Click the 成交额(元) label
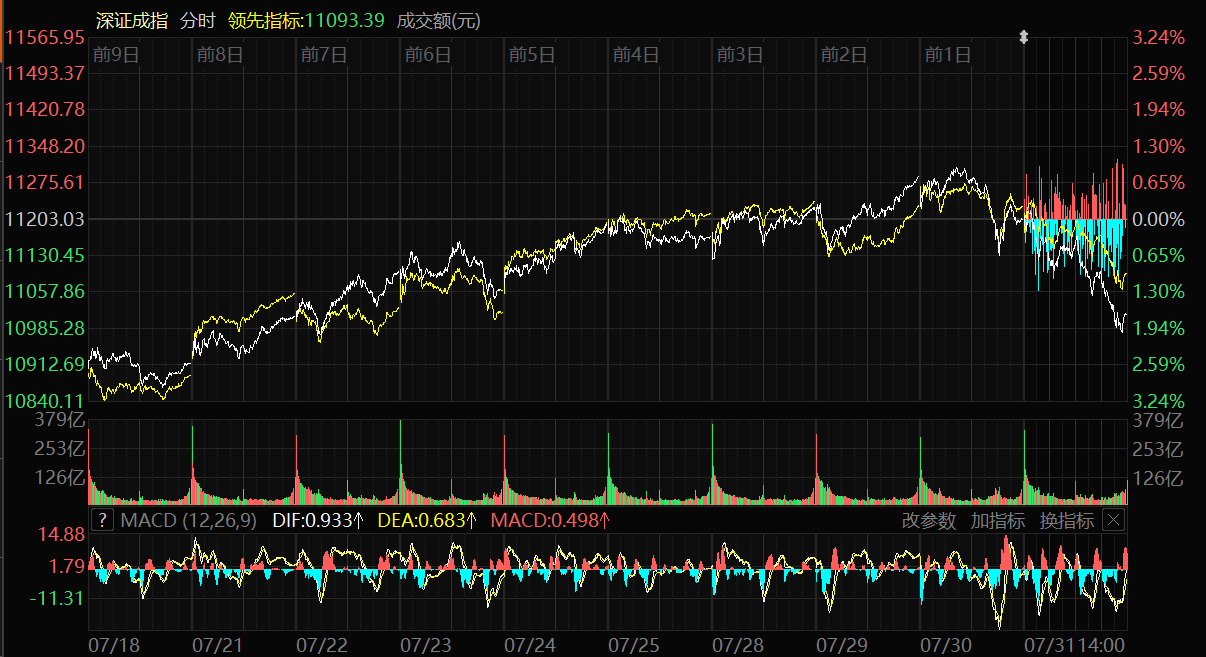This screenshot has width=1206, height=657. (x=439, y=20)
